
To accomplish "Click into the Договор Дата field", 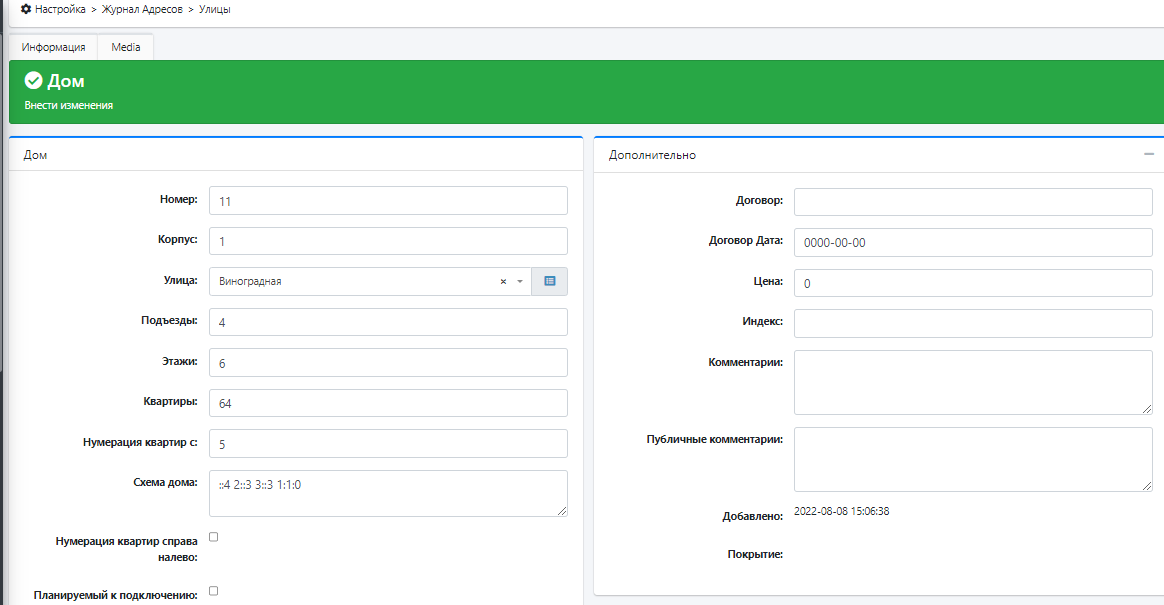I will pos(973,242).
